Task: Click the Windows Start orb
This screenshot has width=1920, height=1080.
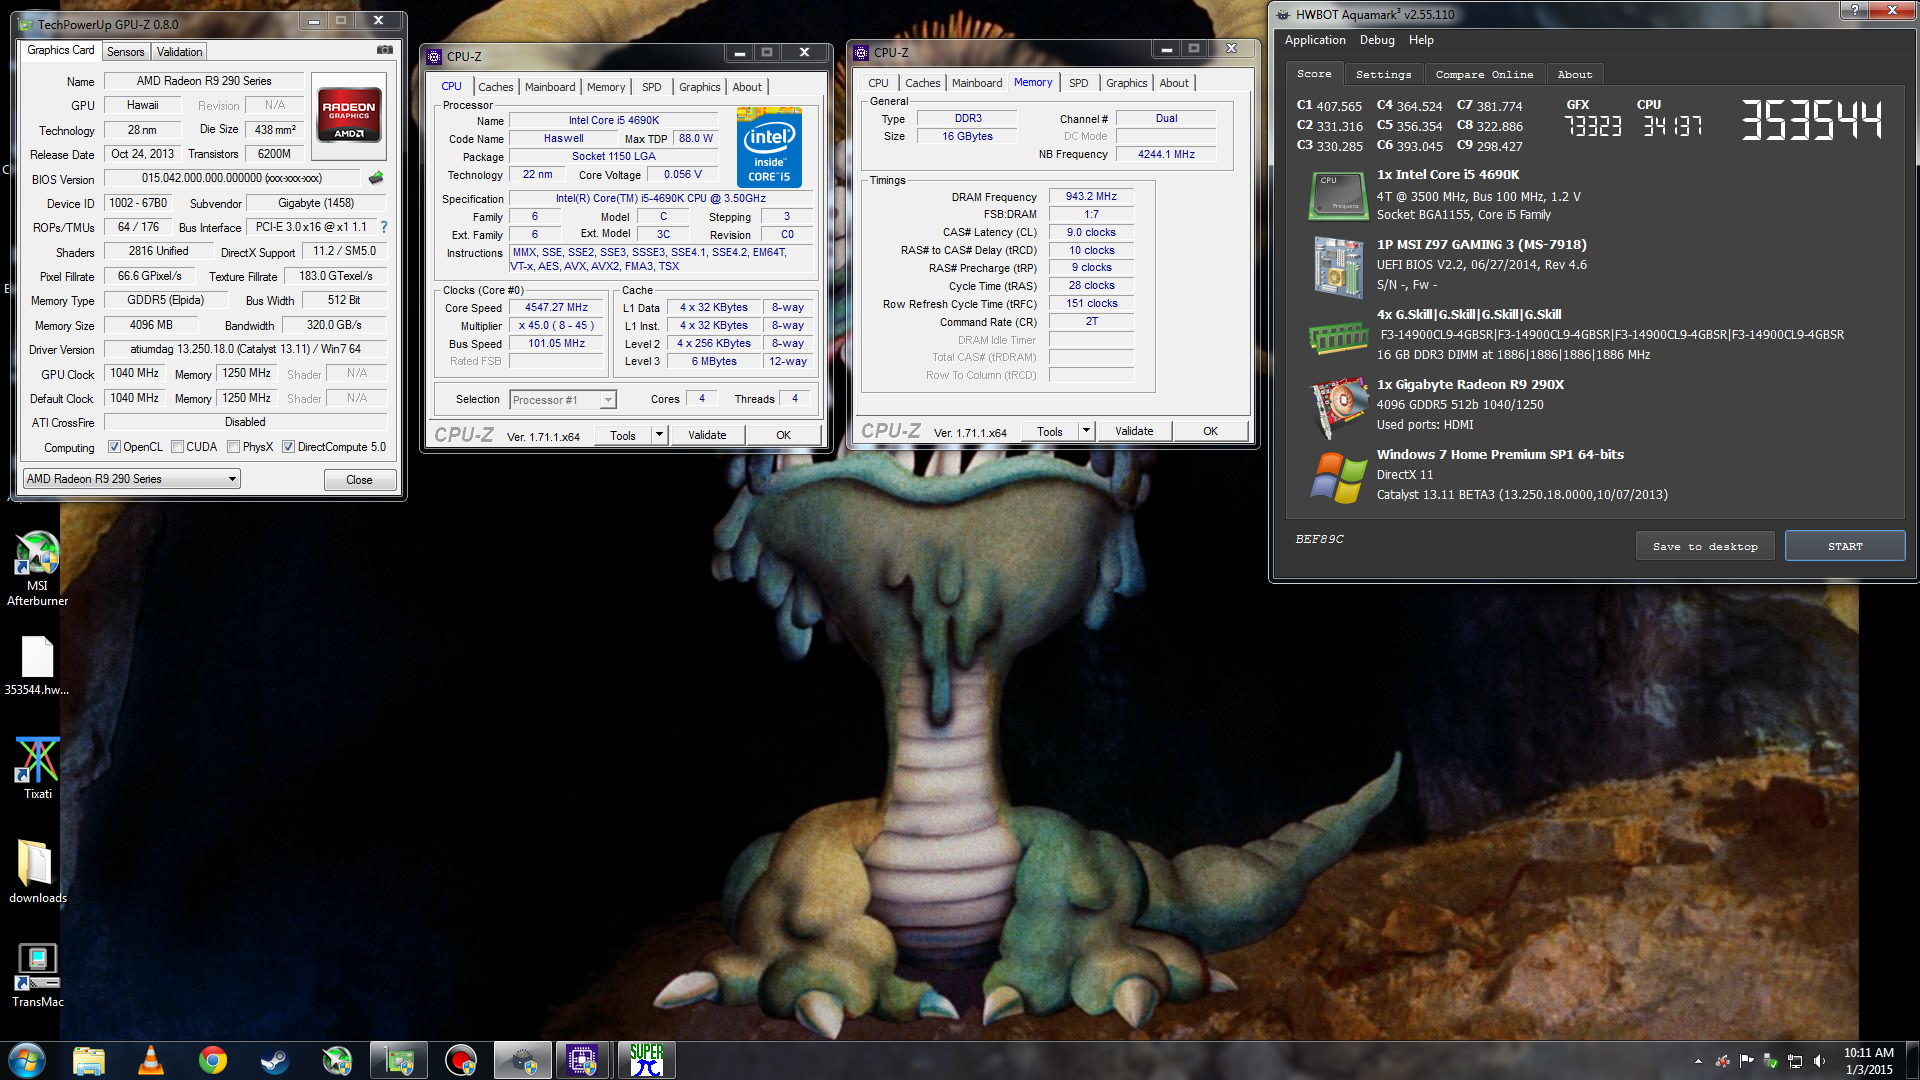Action: (27, 1060)
